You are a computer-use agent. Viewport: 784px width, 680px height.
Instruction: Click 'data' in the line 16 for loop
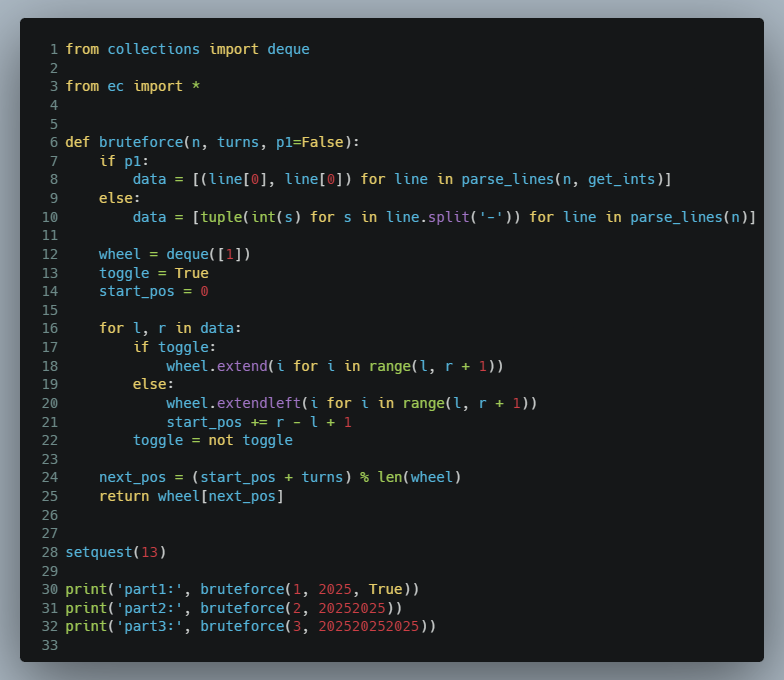pos(217,328)
